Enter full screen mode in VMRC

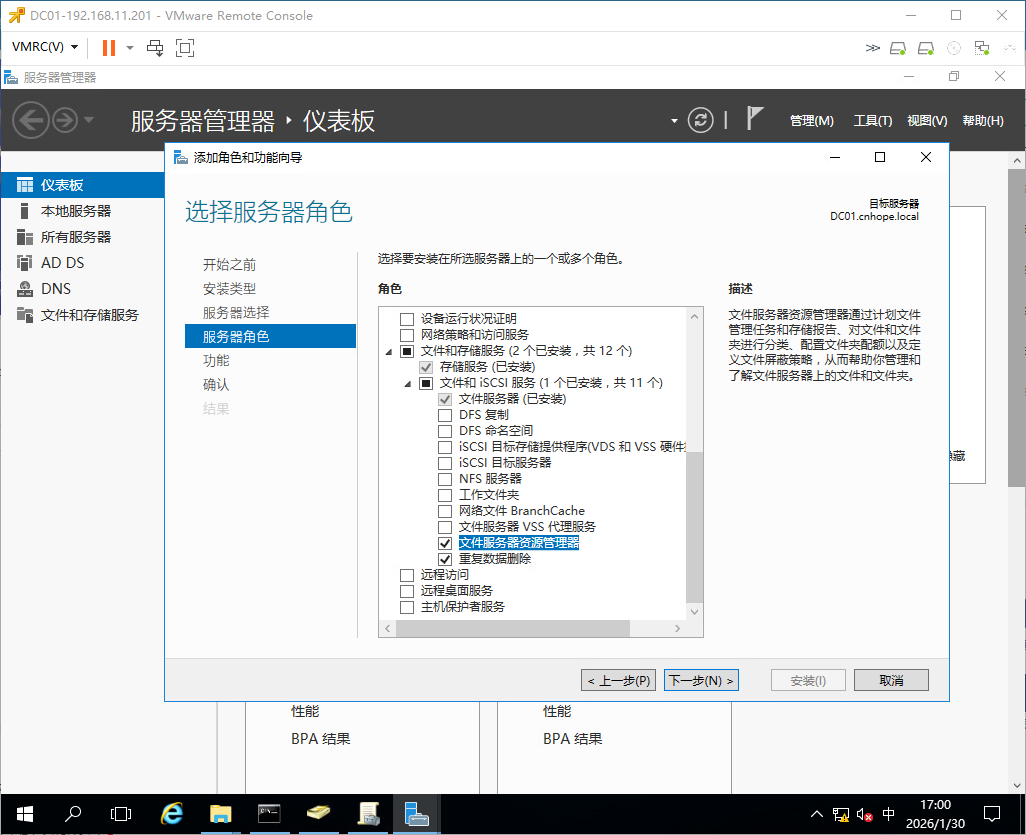185,48
